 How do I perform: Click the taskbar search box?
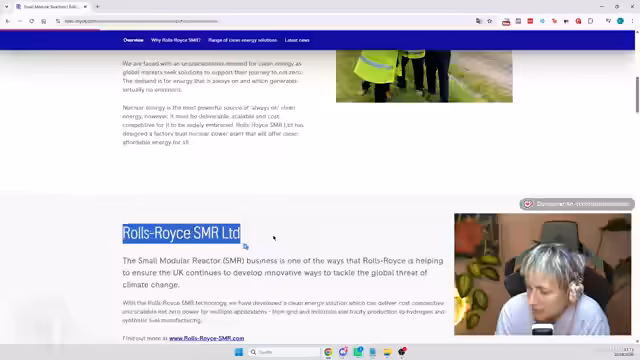284,352
